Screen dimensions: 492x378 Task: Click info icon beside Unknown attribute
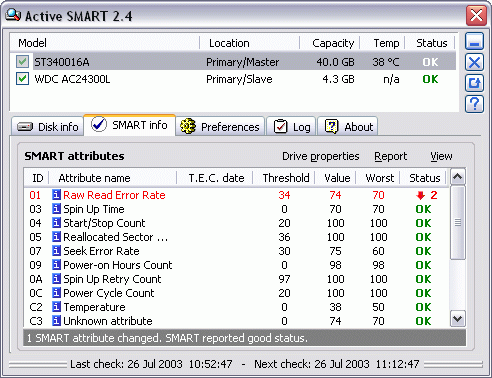56,321
